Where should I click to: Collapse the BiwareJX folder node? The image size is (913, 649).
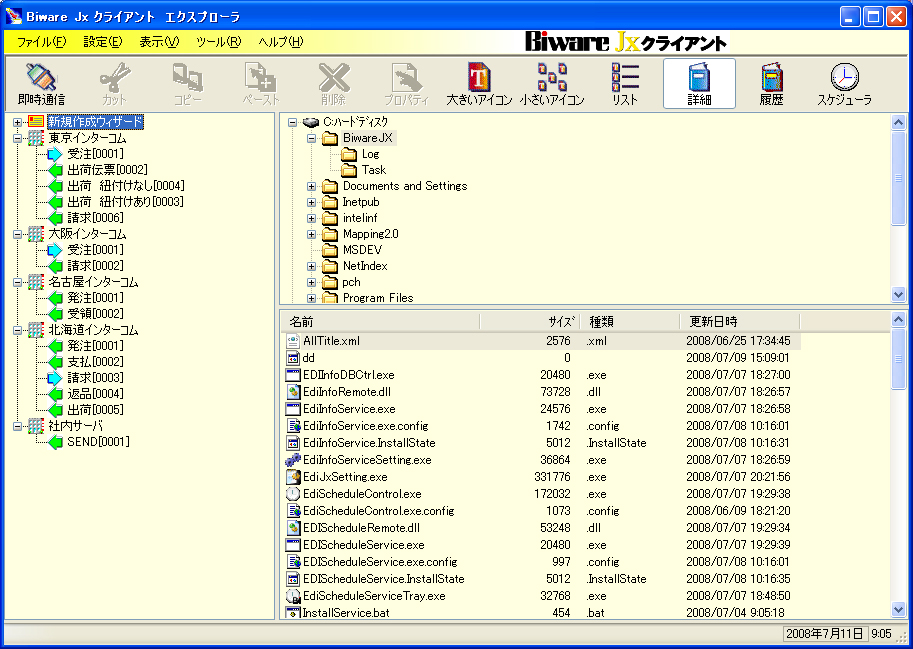[312, 138]
